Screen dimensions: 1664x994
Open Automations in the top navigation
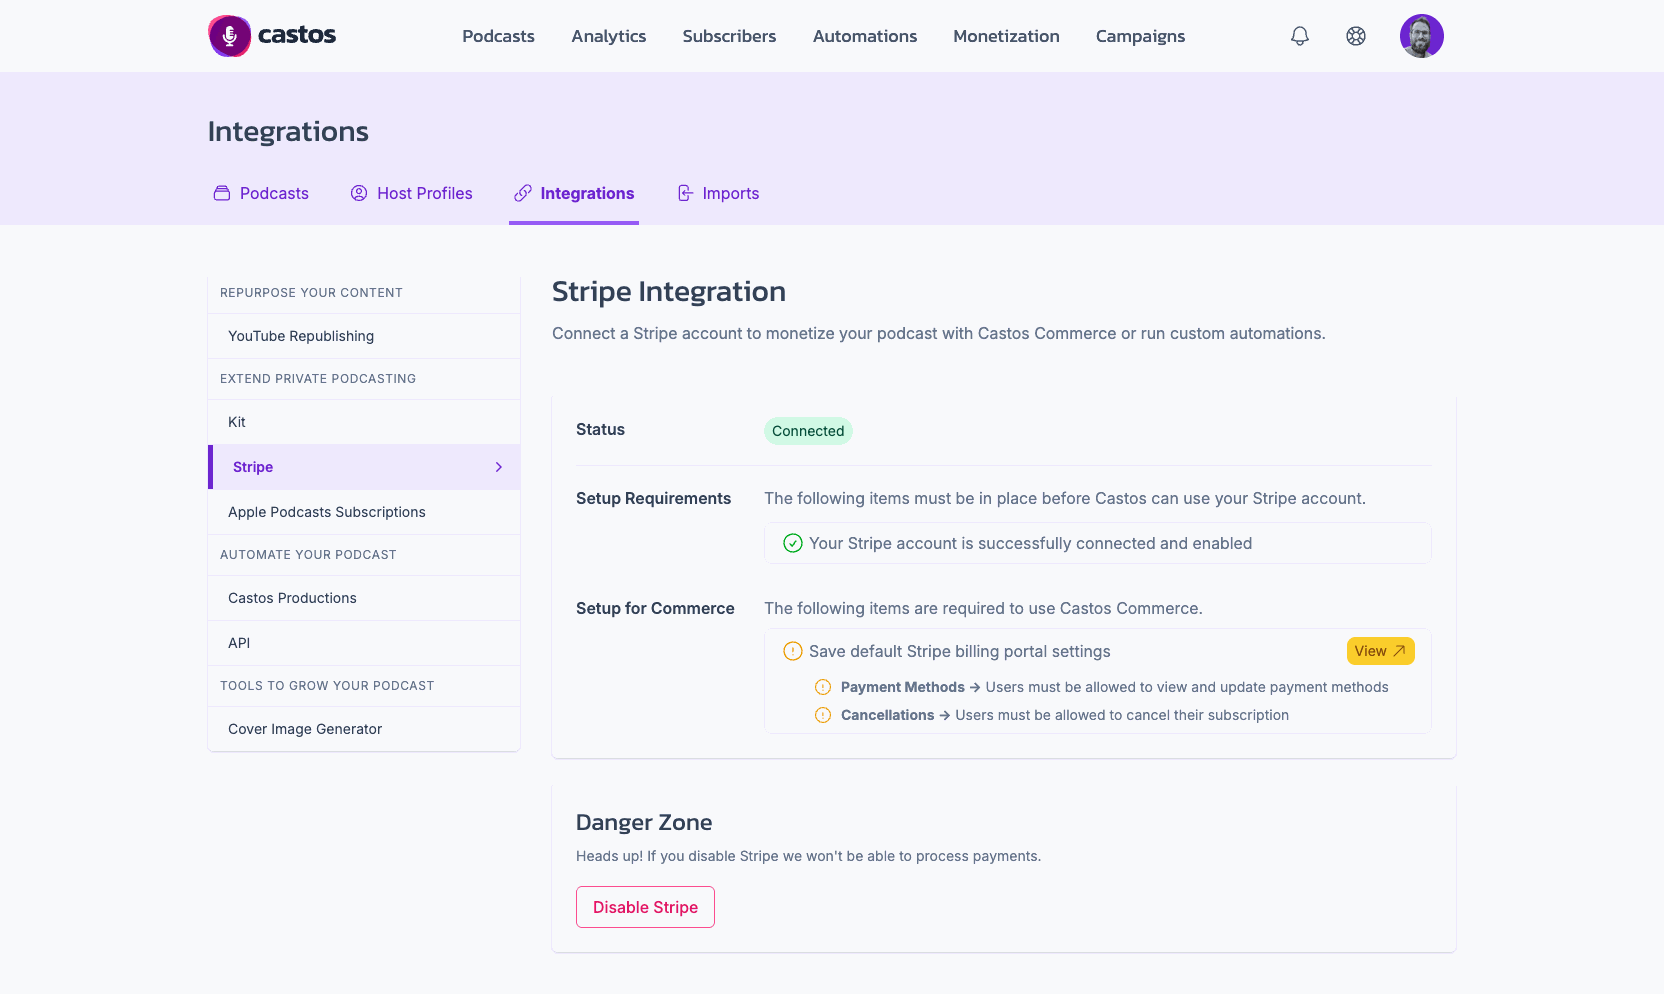[865, 36]
